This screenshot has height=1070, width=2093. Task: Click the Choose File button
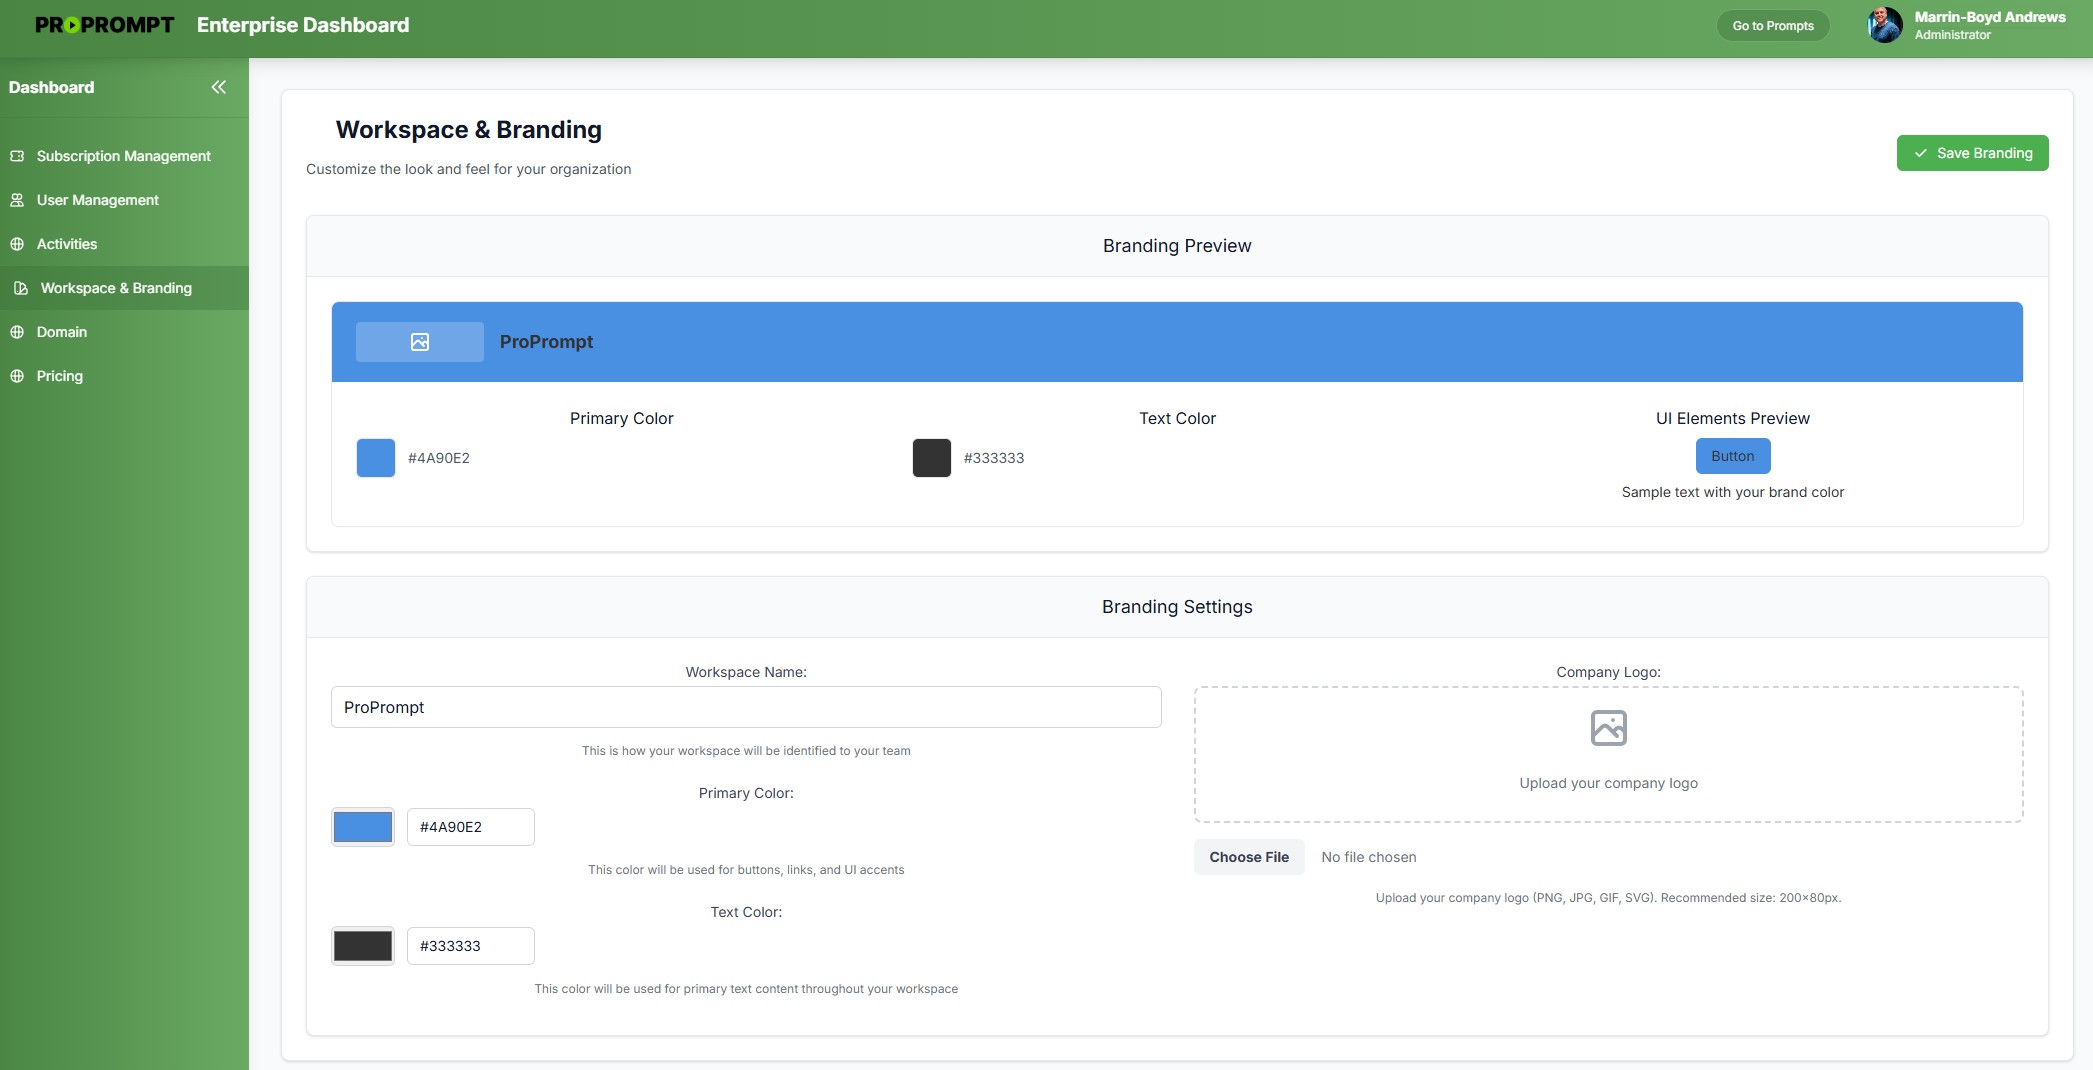click(x=1249, y=857)
